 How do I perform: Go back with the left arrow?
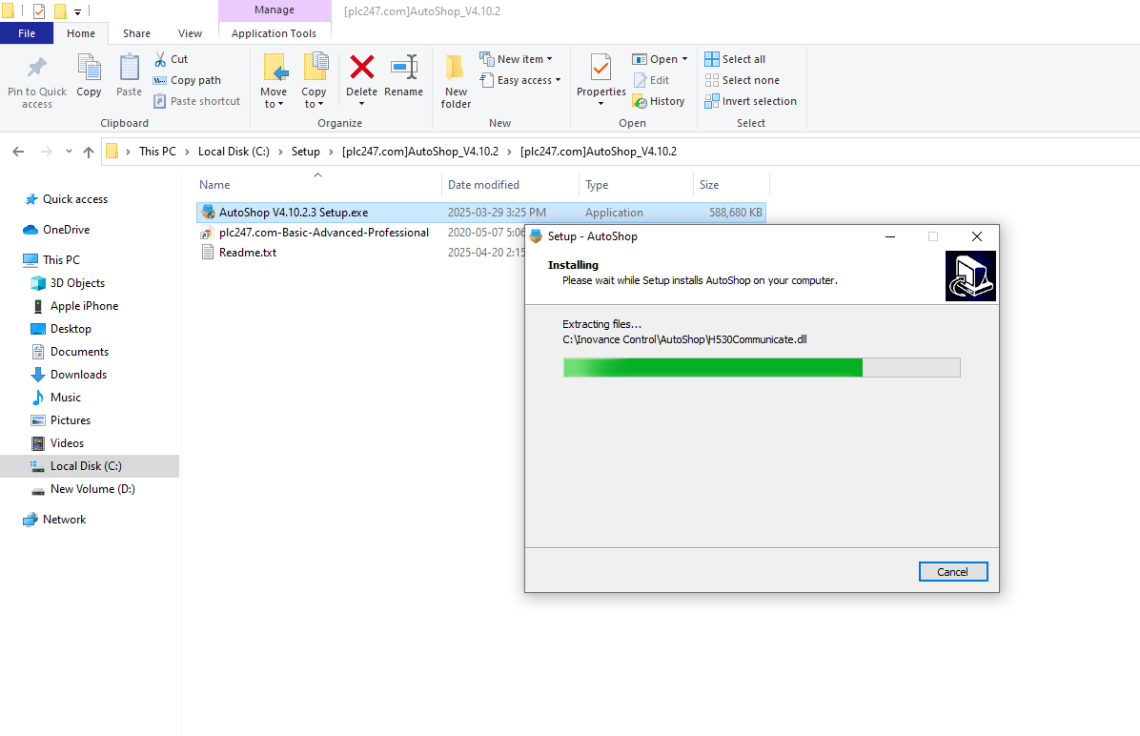click(x=18, y=151)
